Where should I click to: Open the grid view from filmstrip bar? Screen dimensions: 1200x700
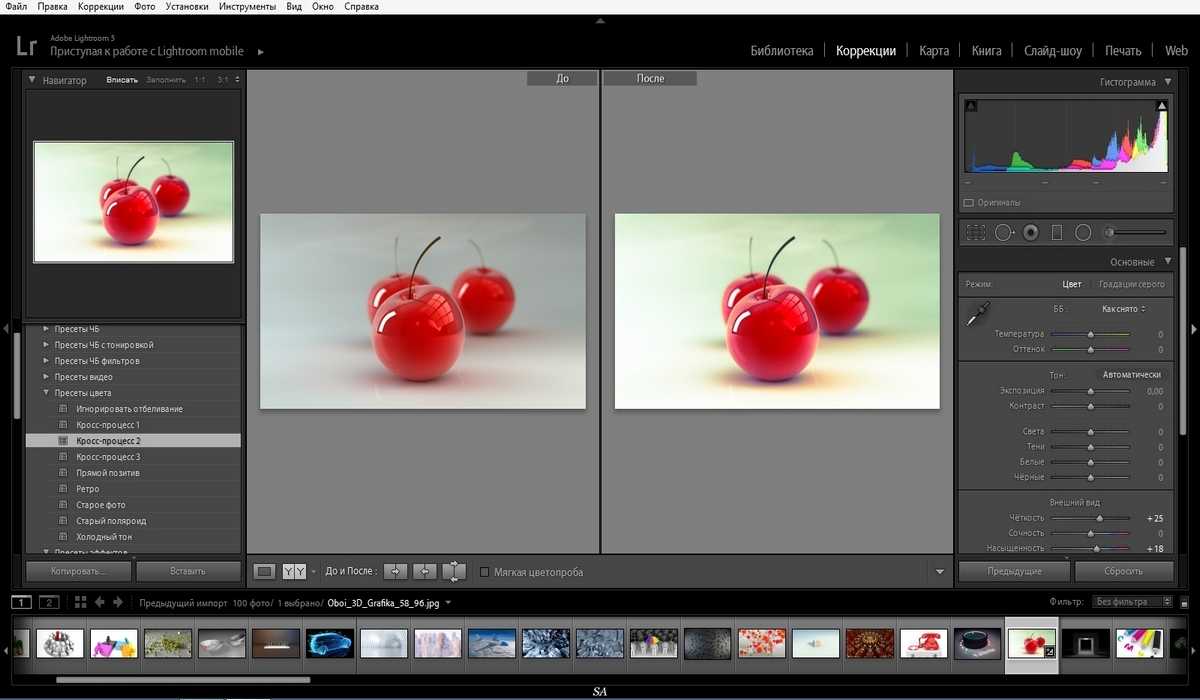click(x=81, y=602)
